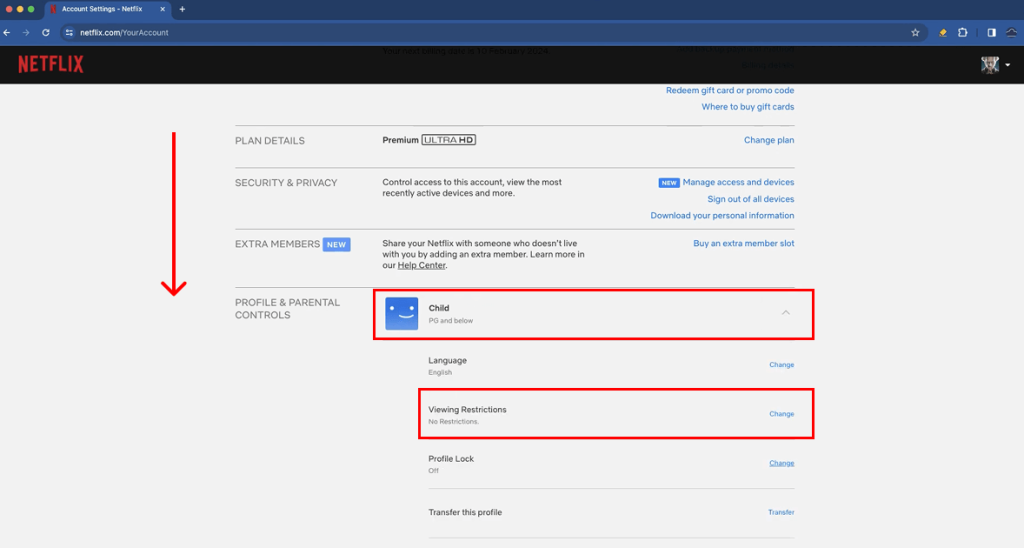1024x548 pixels.
Task: Click the Child profile name
Action: pyautogui.click(x=439, y=308)
